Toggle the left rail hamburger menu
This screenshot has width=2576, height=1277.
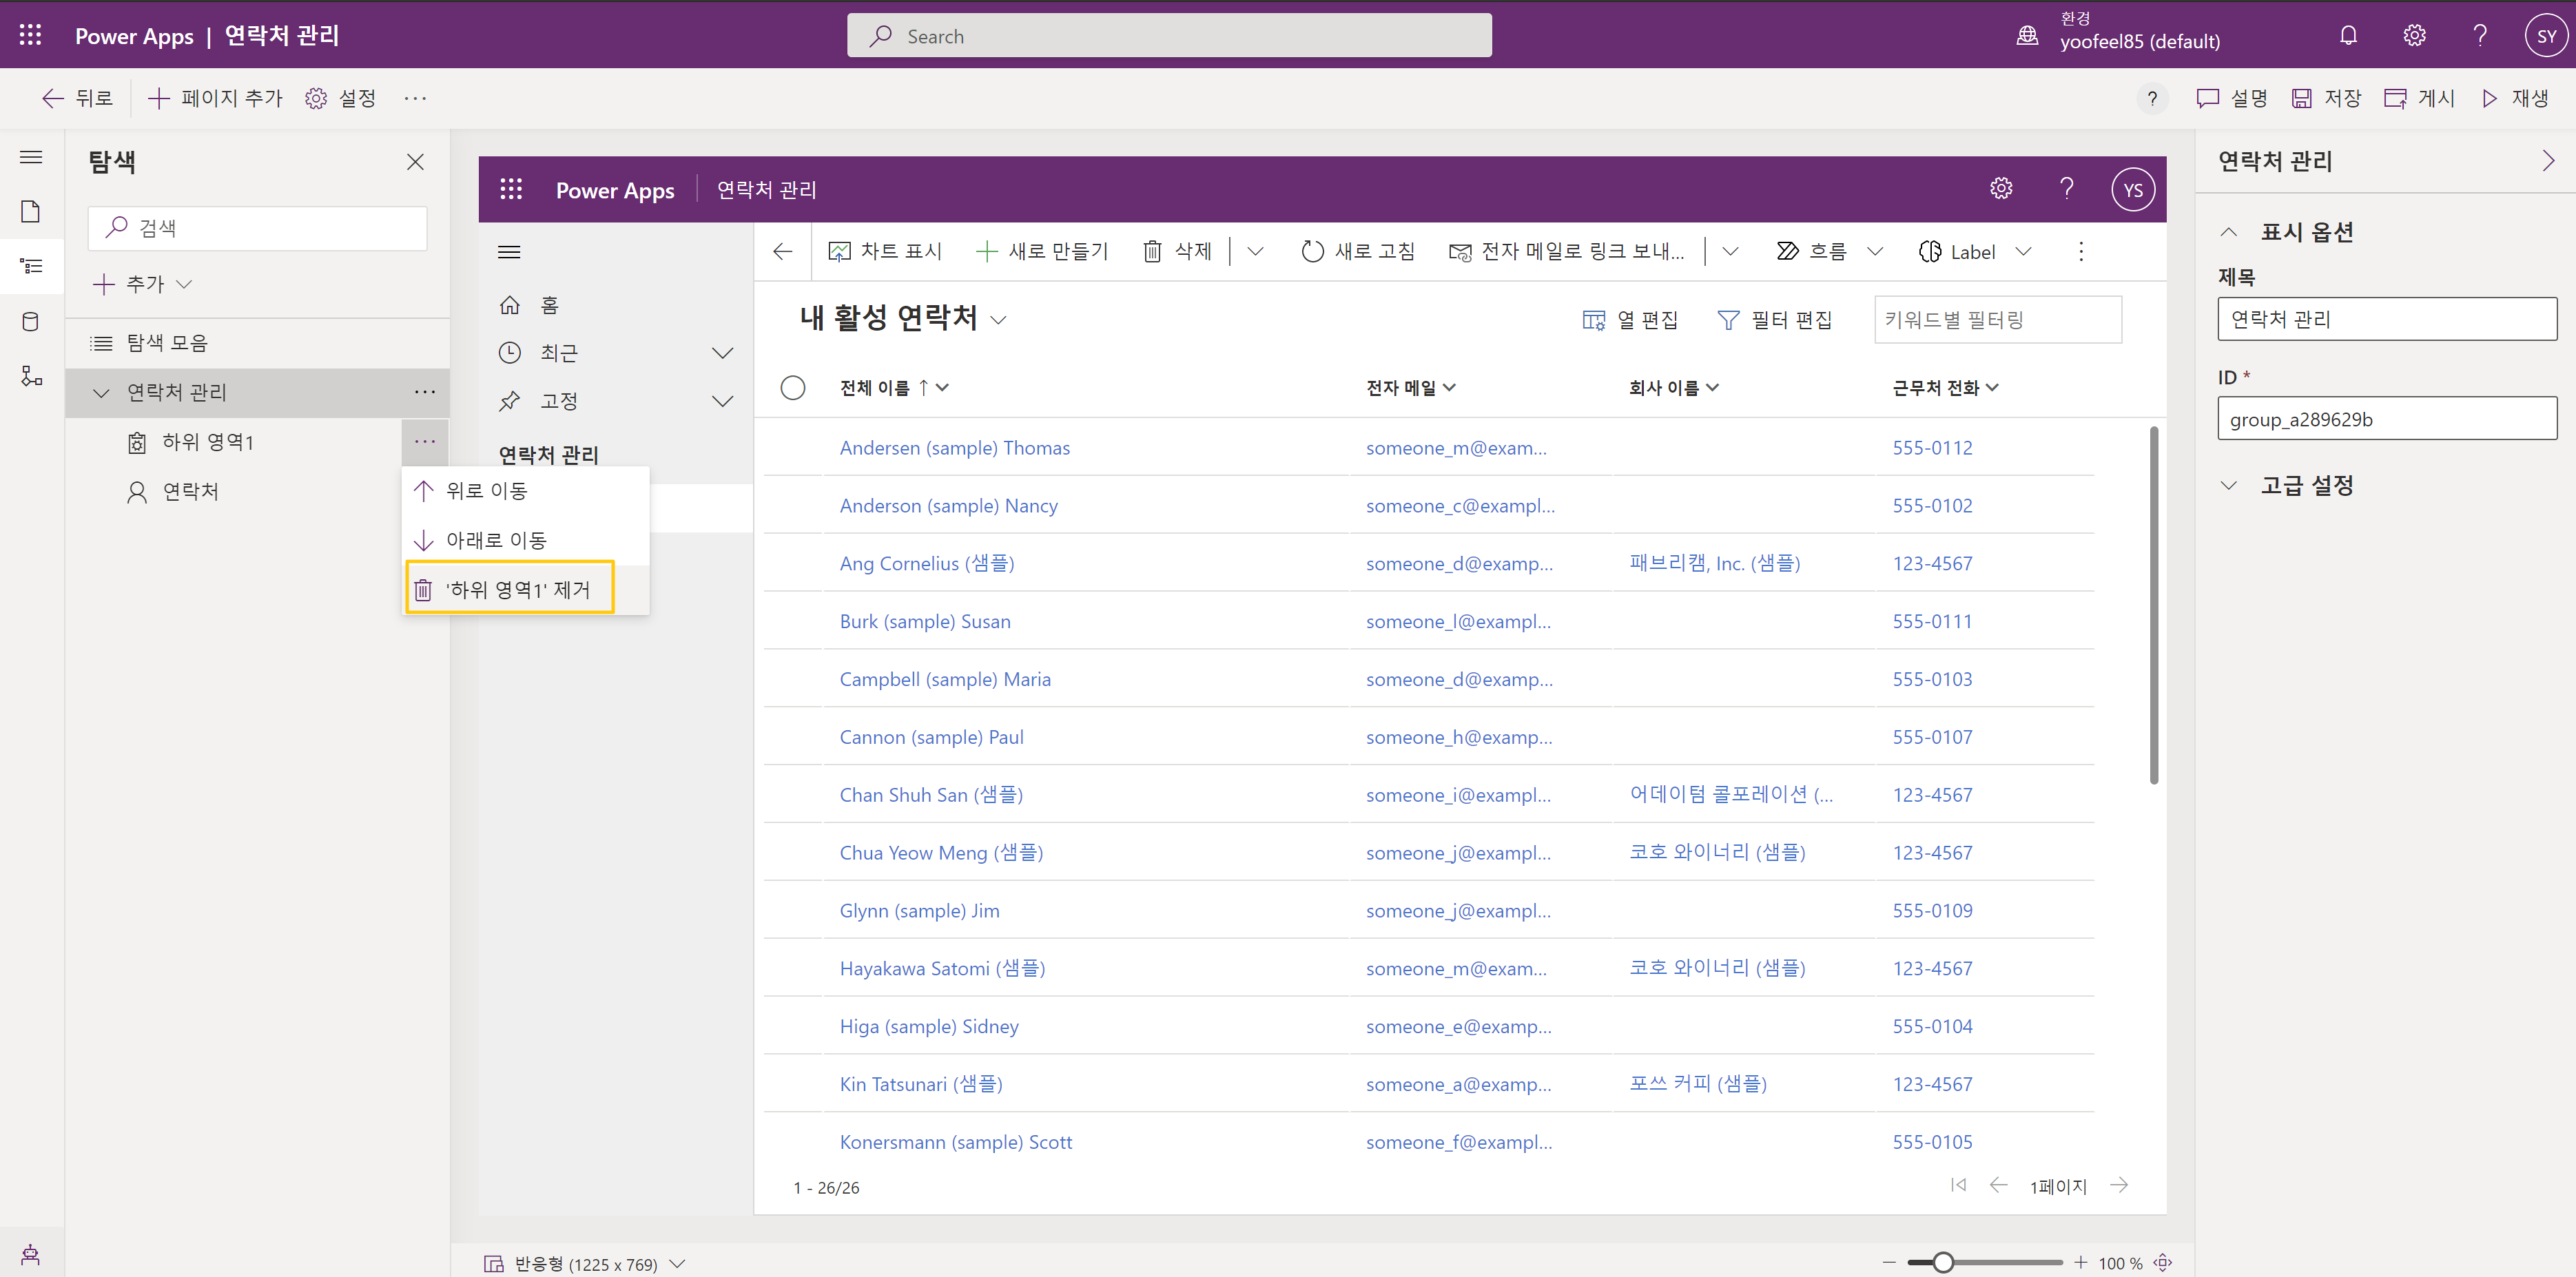pos(31,157)
